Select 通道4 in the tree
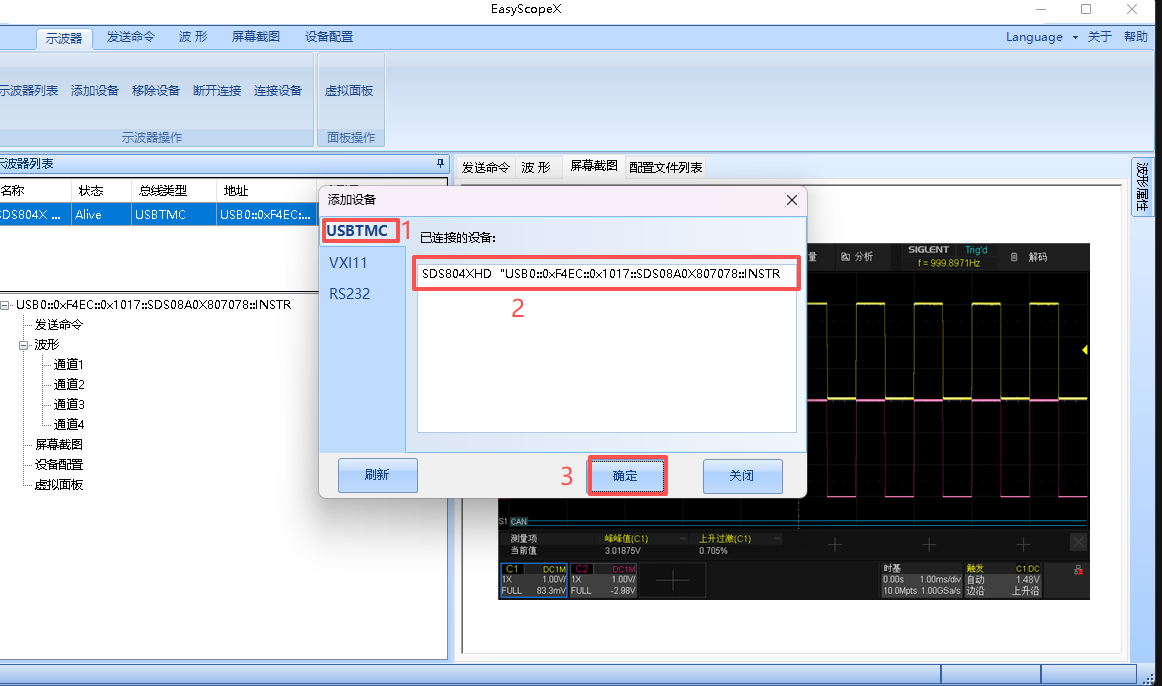The height and width of the screenshot is (686, 1162). [x=69, y=424]
